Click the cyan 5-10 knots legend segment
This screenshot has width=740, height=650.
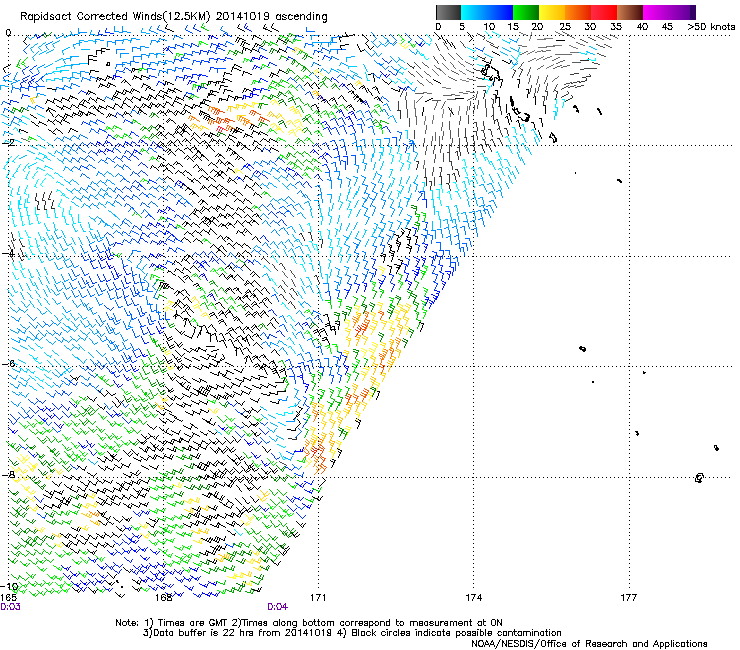pyautogui.click(x=474, y=12)
